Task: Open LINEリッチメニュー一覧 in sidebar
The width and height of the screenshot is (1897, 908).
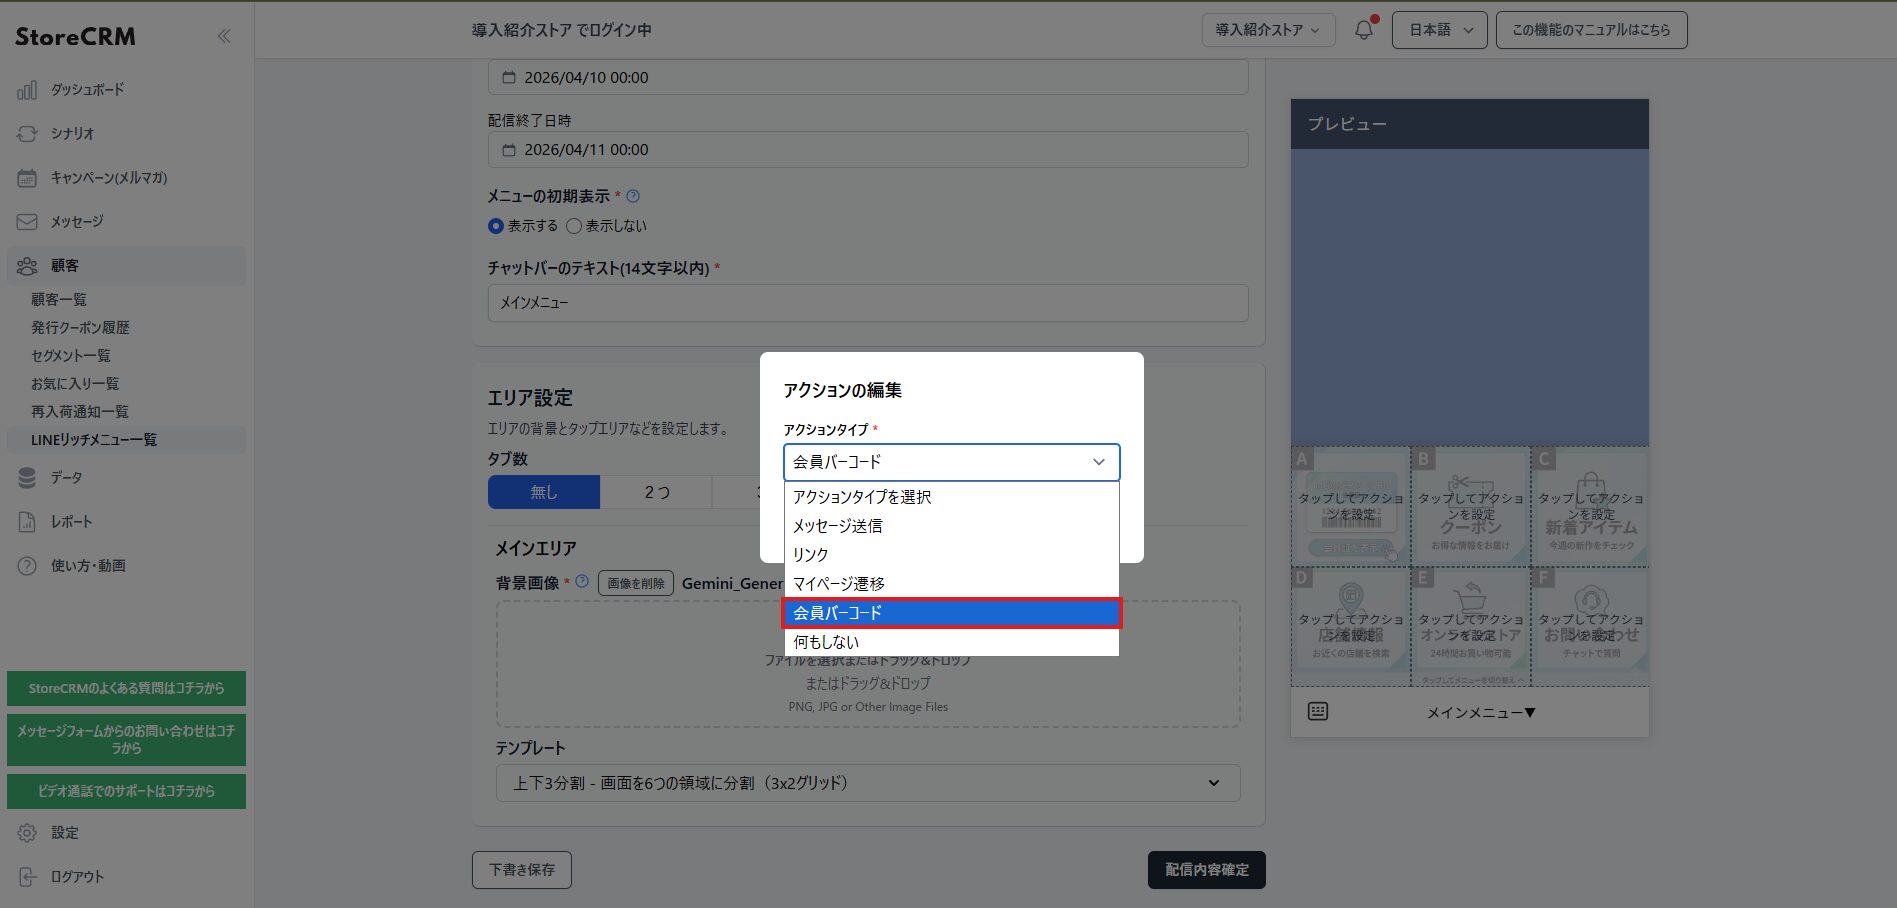Action: (94, 440)
